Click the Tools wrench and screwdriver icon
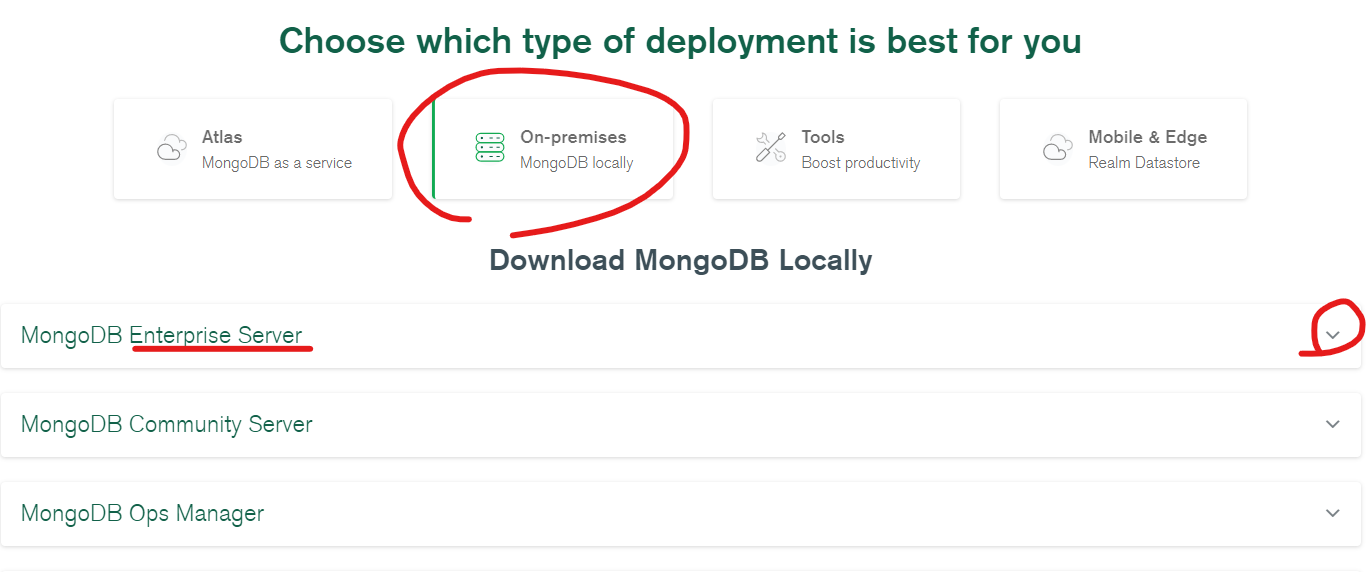The image size is (1367, 572). point(770,148)
